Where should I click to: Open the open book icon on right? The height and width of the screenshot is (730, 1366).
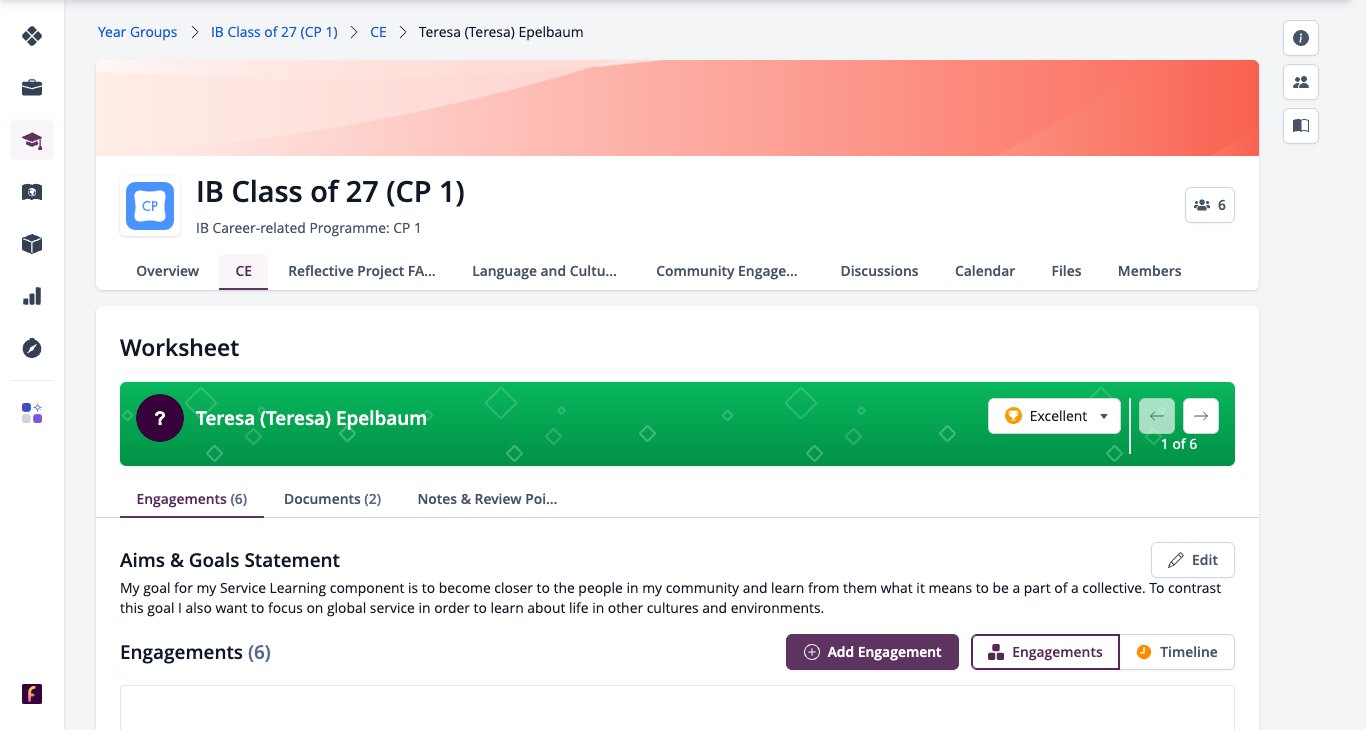tap(1301, 126)
